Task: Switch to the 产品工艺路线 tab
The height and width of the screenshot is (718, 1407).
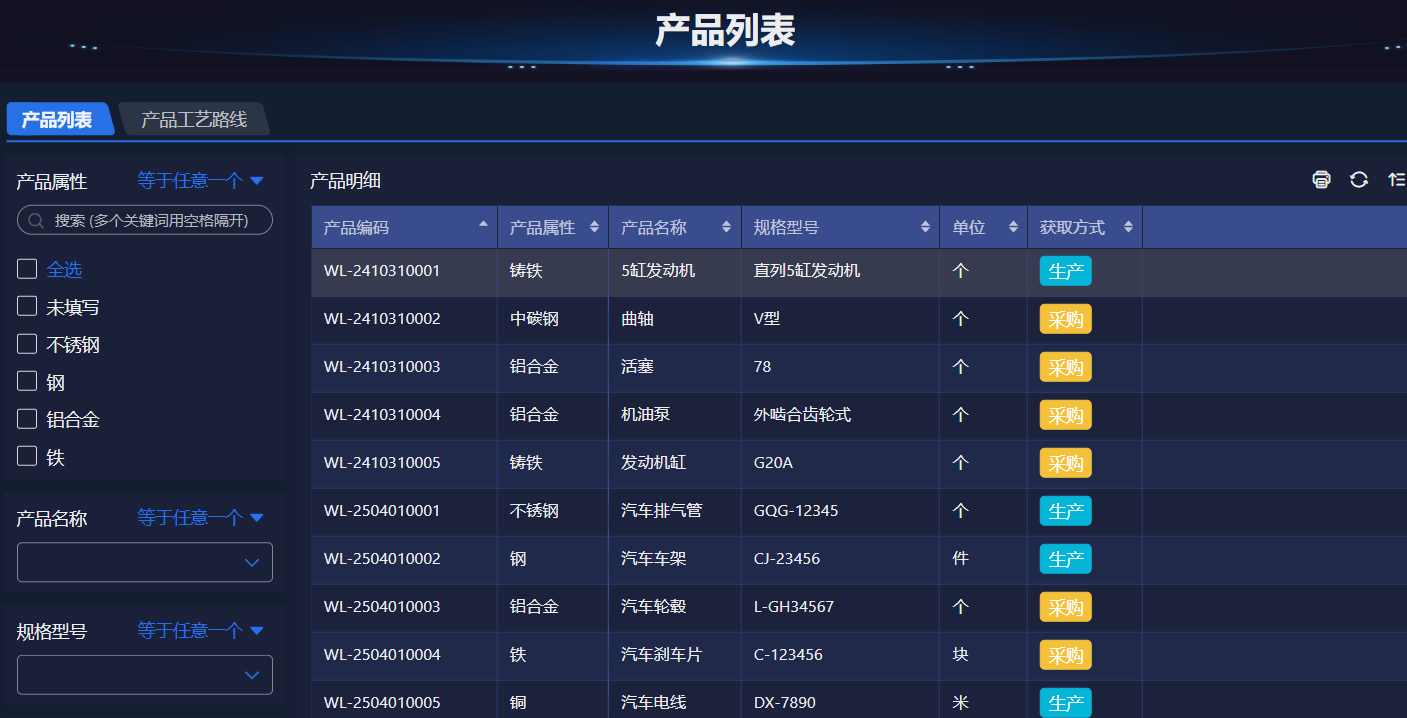Action: click(x=194, y=119)
